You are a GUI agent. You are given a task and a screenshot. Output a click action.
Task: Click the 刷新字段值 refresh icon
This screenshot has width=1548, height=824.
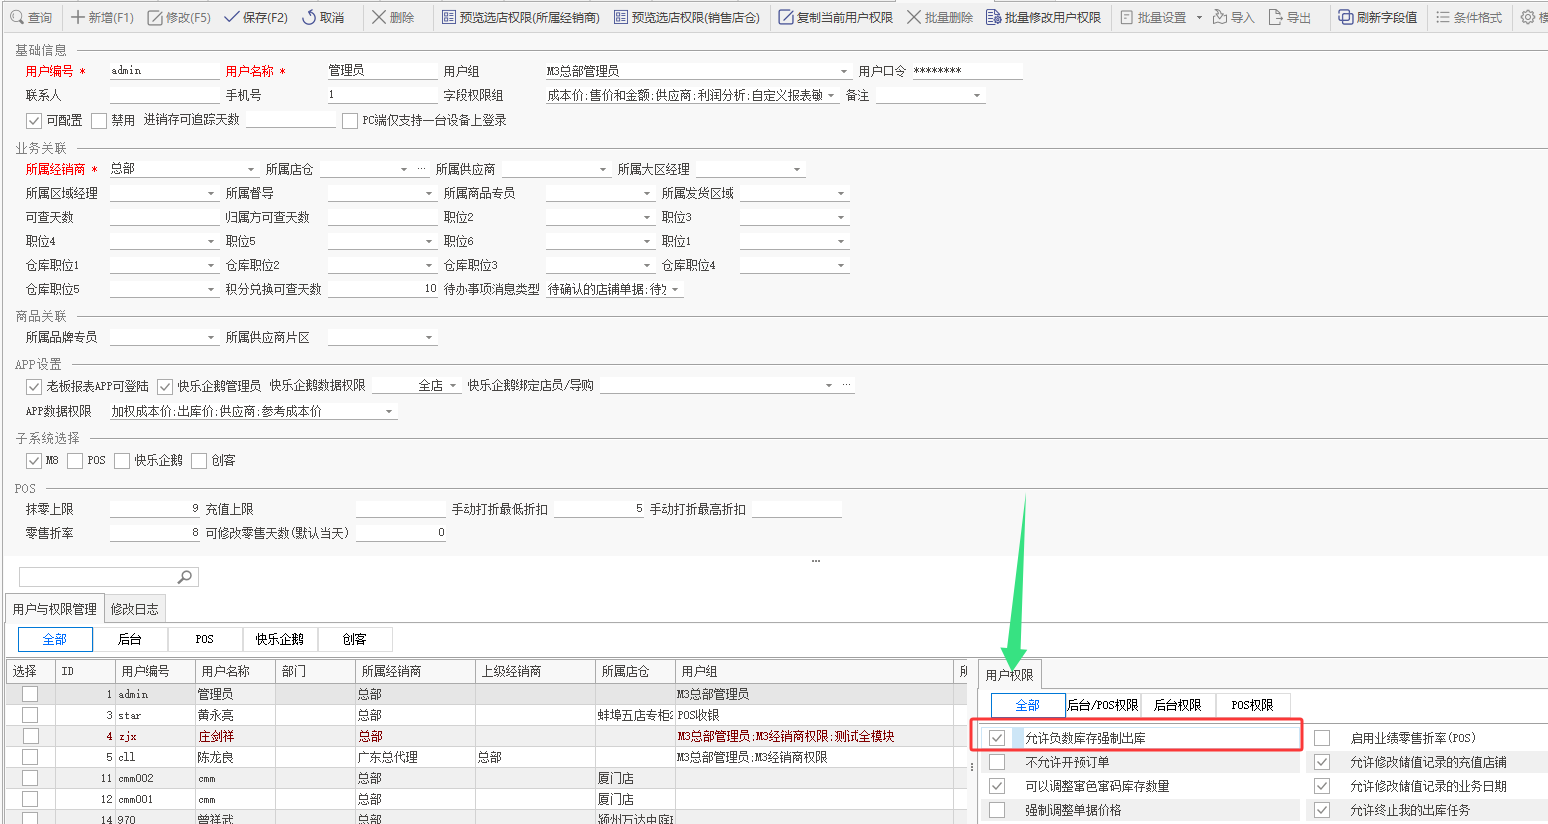[1346, 17]
